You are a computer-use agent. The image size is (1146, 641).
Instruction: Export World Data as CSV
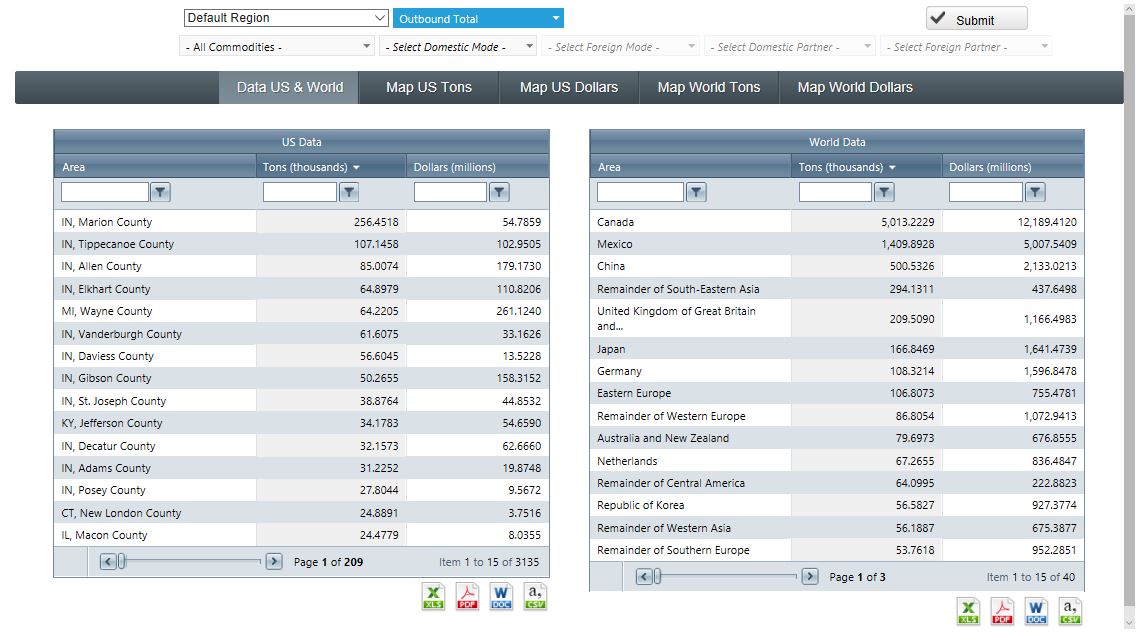coord(1070,611)
